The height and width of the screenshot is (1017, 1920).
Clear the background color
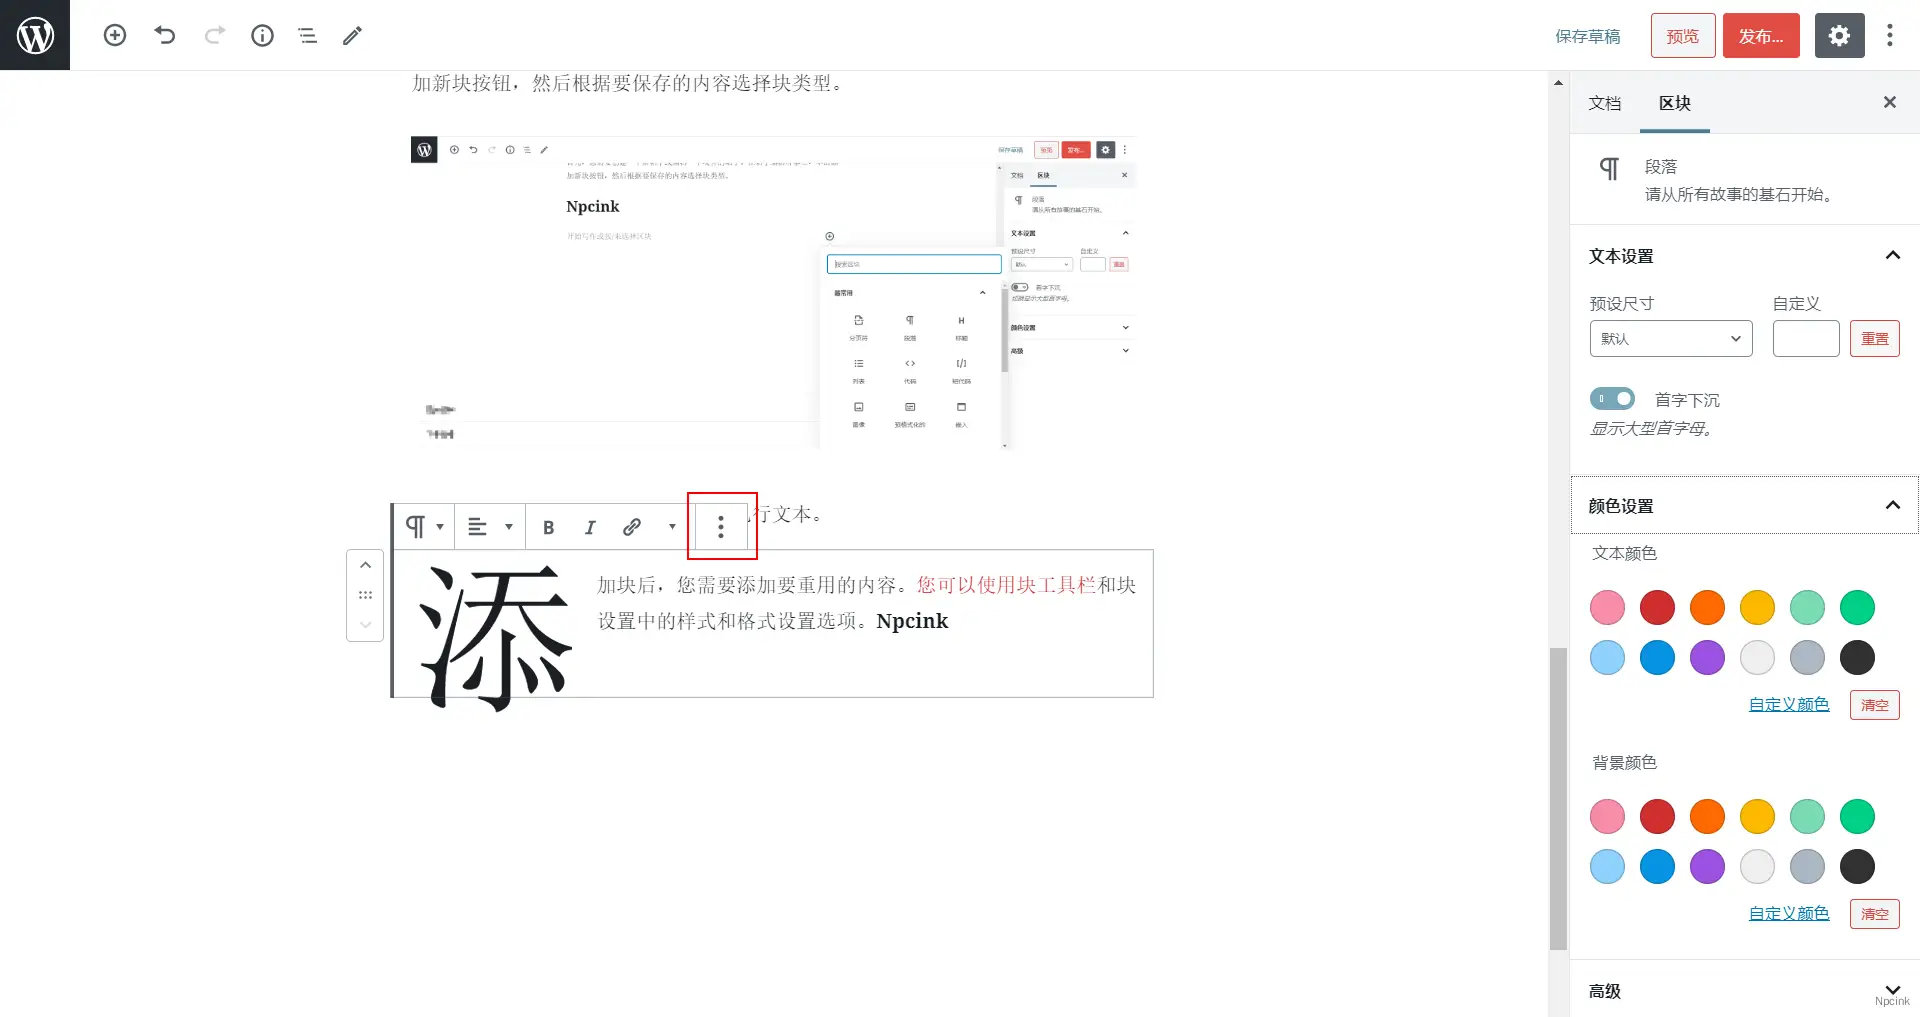tap(1875, 914)
